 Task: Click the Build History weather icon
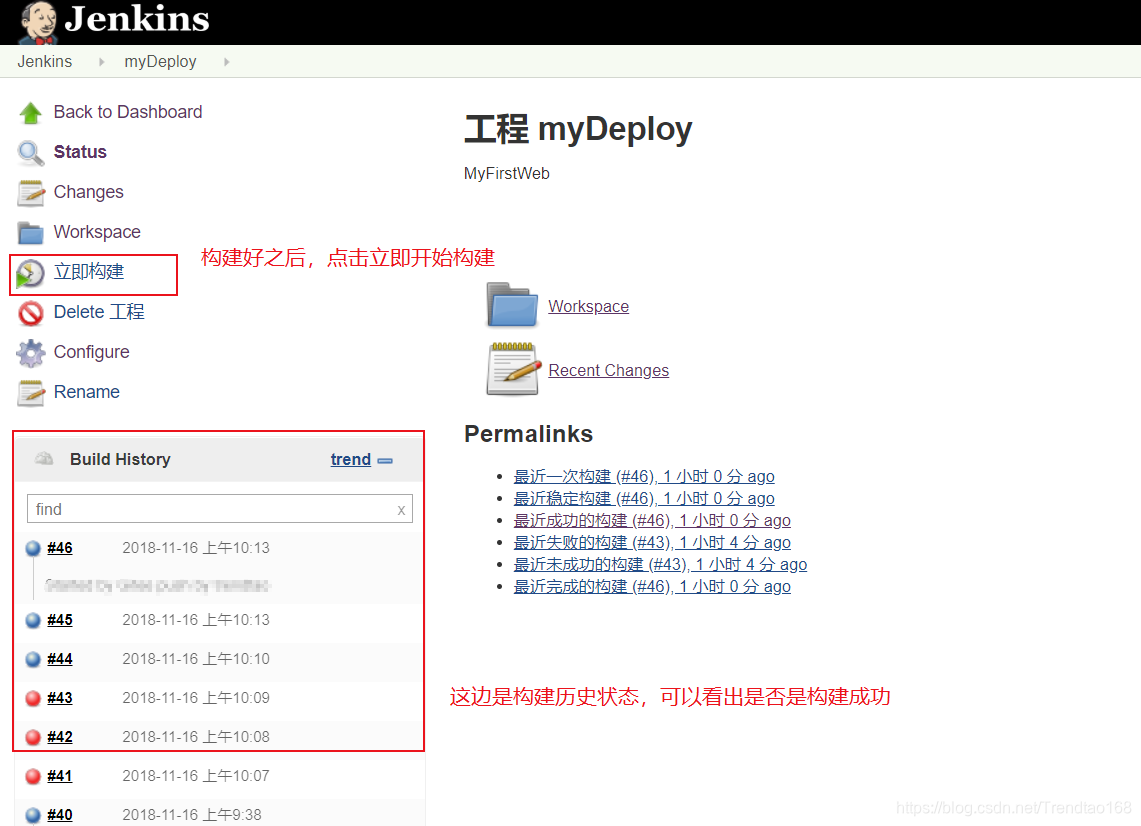[x=44, y=458]
